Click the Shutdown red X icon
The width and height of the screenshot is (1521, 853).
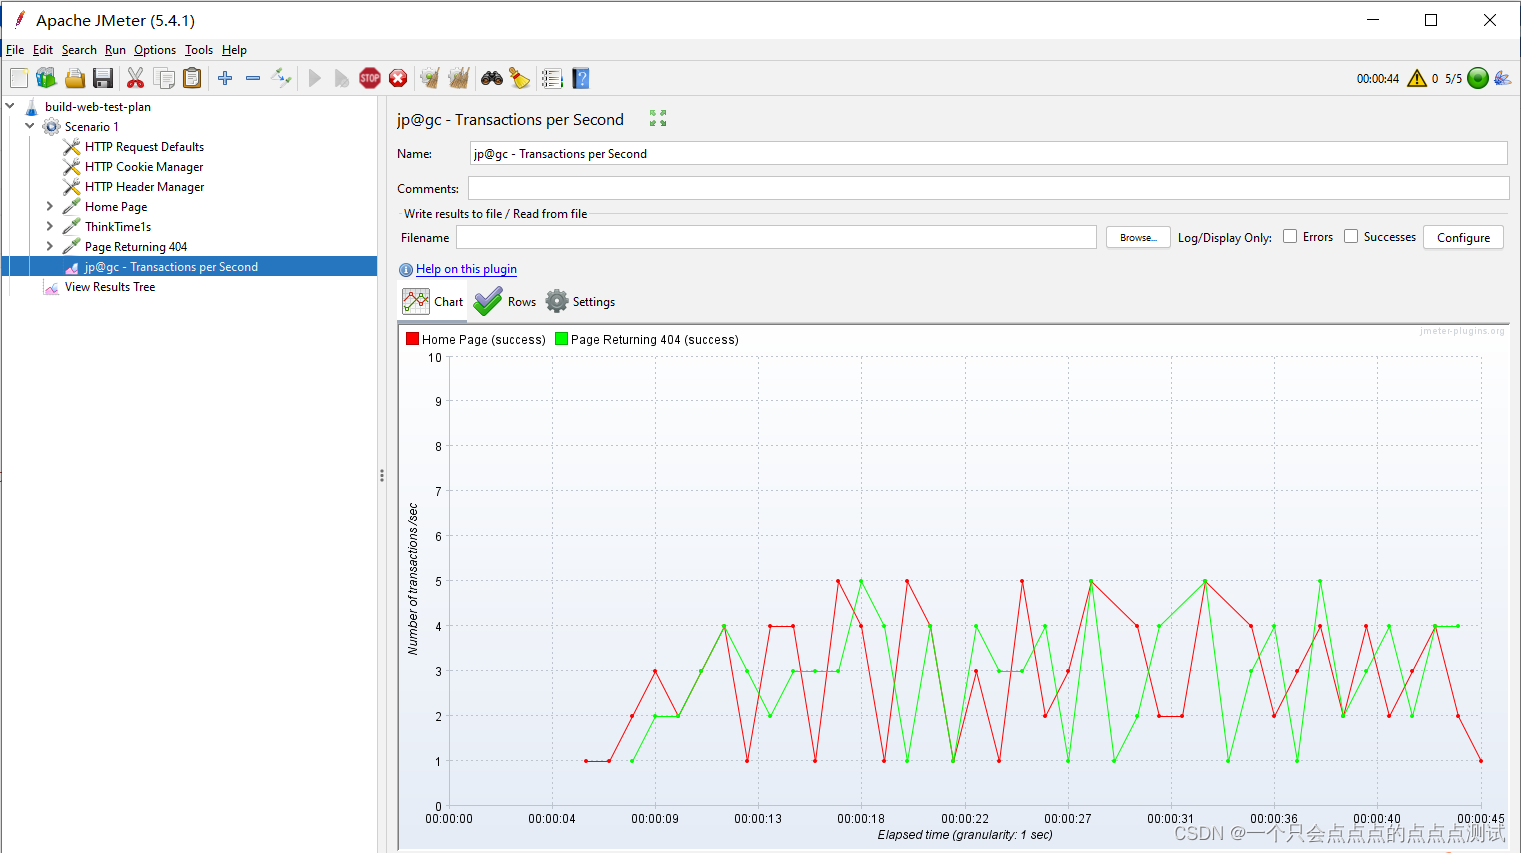point(398,78)
